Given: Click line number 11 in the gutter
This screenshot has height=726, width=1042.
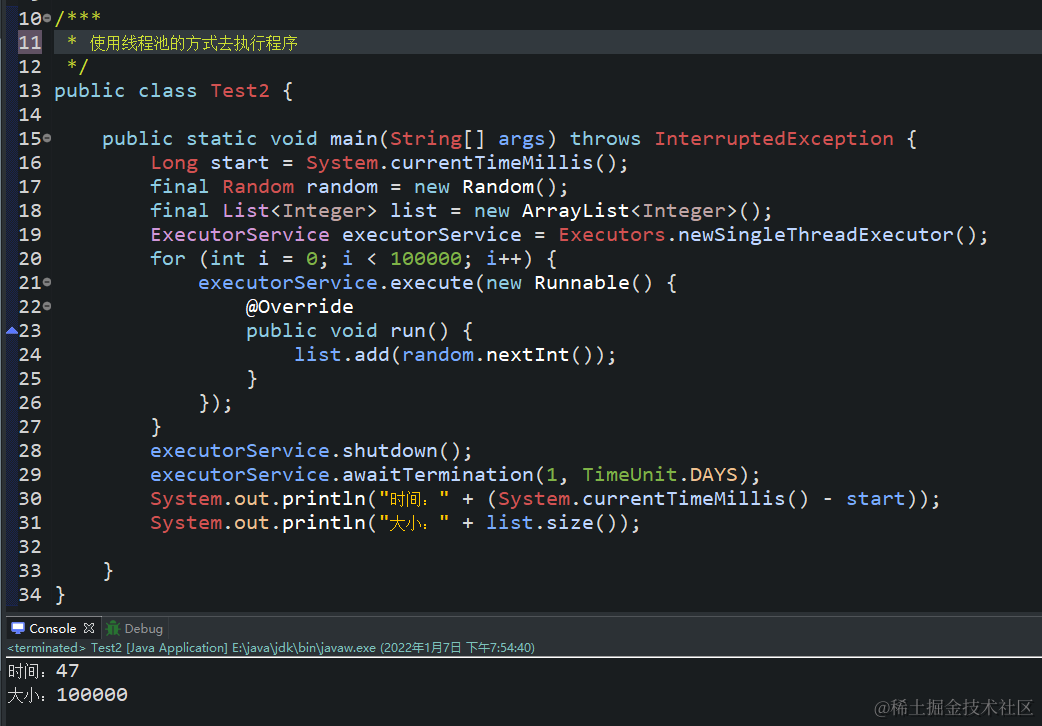Looking at the screenshot, I should click(30, 43).
